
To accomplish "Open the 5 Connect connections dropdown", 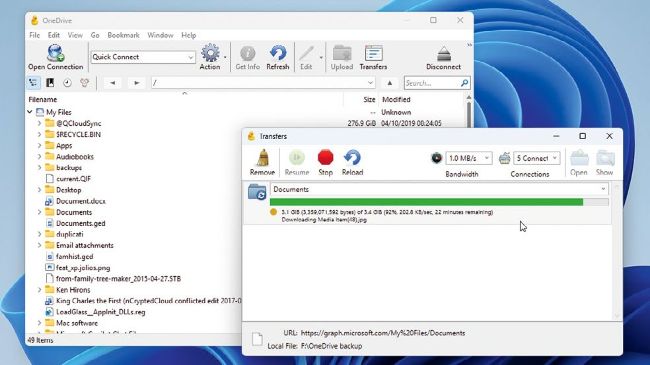I will pos(555,158).
